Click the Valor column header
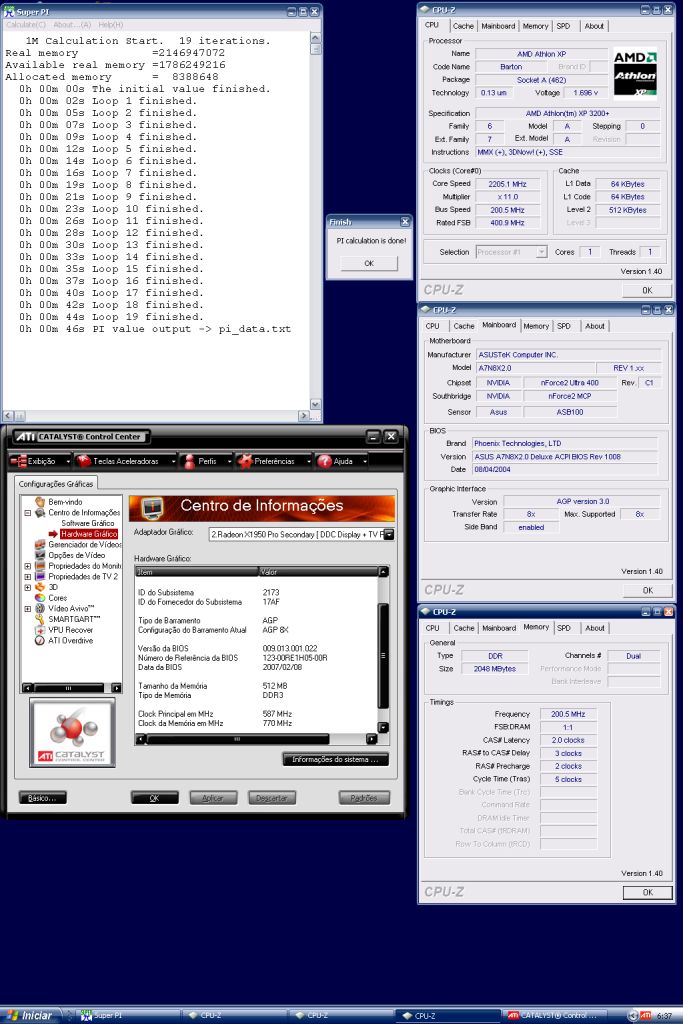 point(318,572)
